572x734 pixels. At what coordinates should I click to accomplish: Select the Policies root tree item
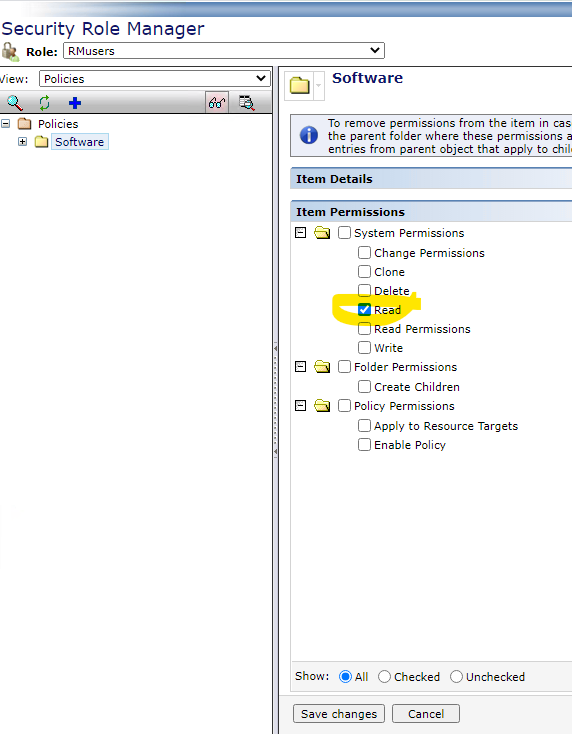coord(58,124)
